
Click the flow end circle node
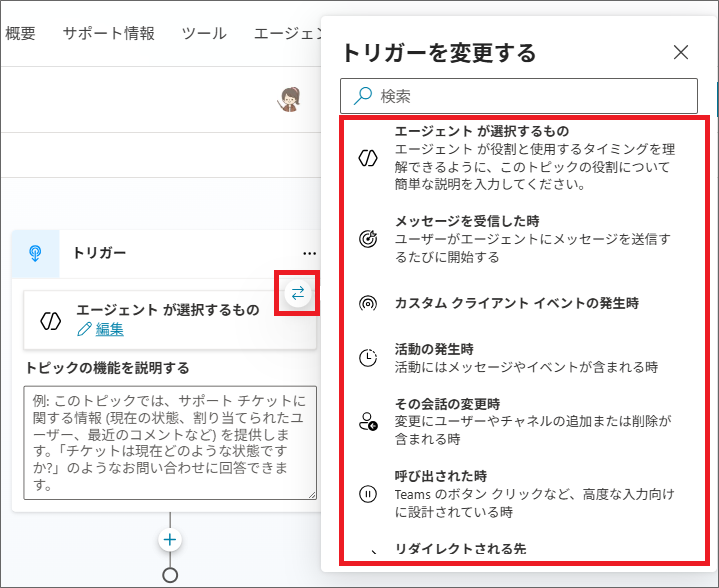170,575
